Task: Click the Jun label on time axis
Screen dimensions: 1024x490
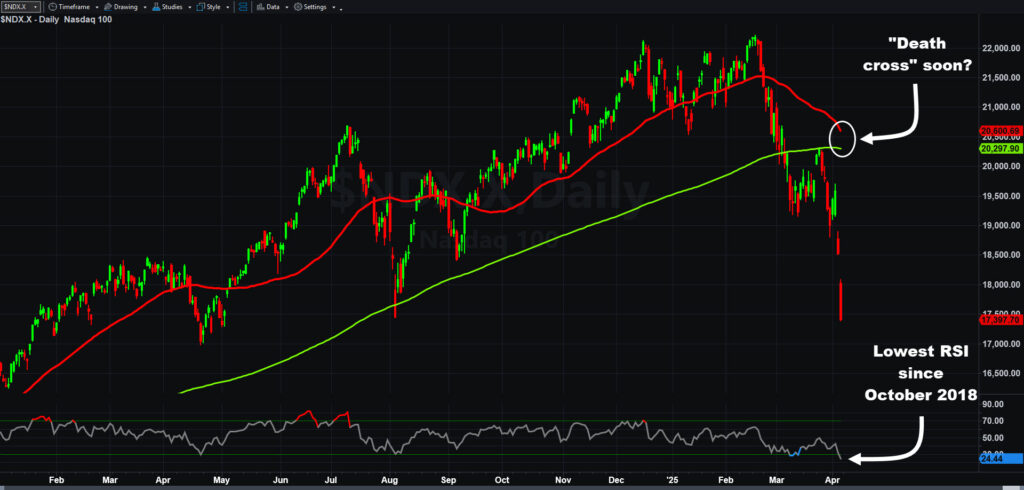Action: [x=281, y=479]
